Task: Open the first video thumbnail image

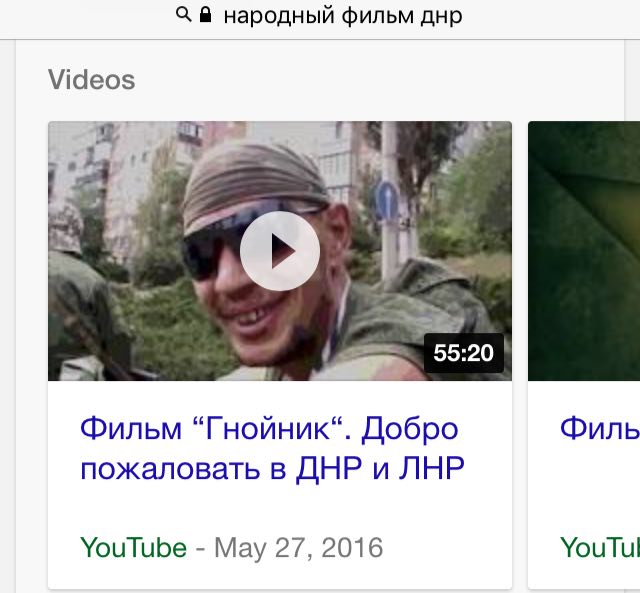Action: [280, 251]
